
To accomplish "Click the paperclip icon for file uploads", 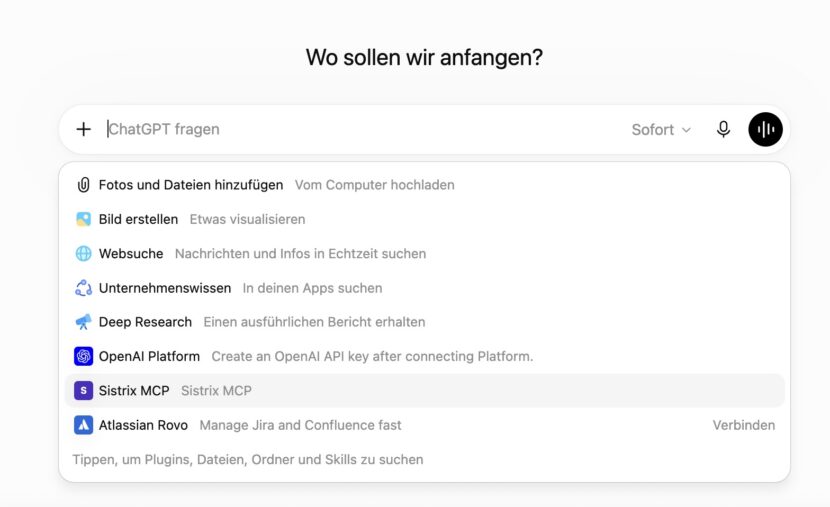I will pos(83,185).
